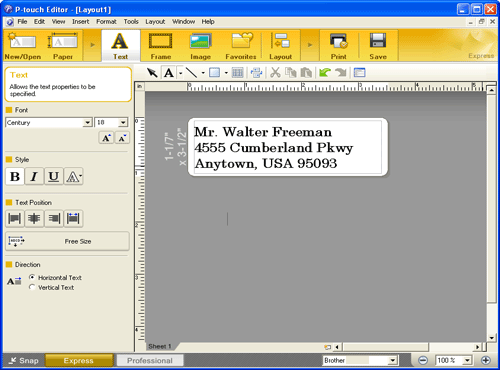Select the Vertical Text radio button
Screen dimensions: 500x370
(32, 287)
